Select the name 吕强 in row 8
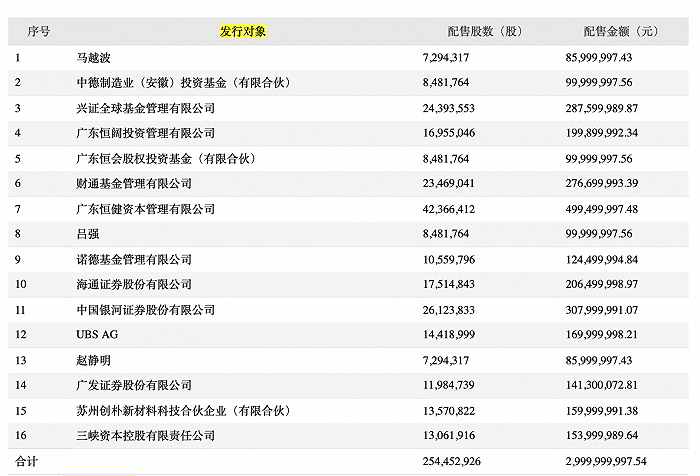 pos(88,234)
